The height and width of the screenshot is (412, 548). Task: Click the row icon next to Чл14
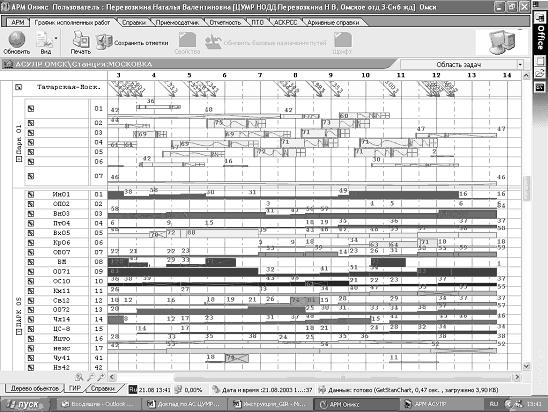coord(31,319)
